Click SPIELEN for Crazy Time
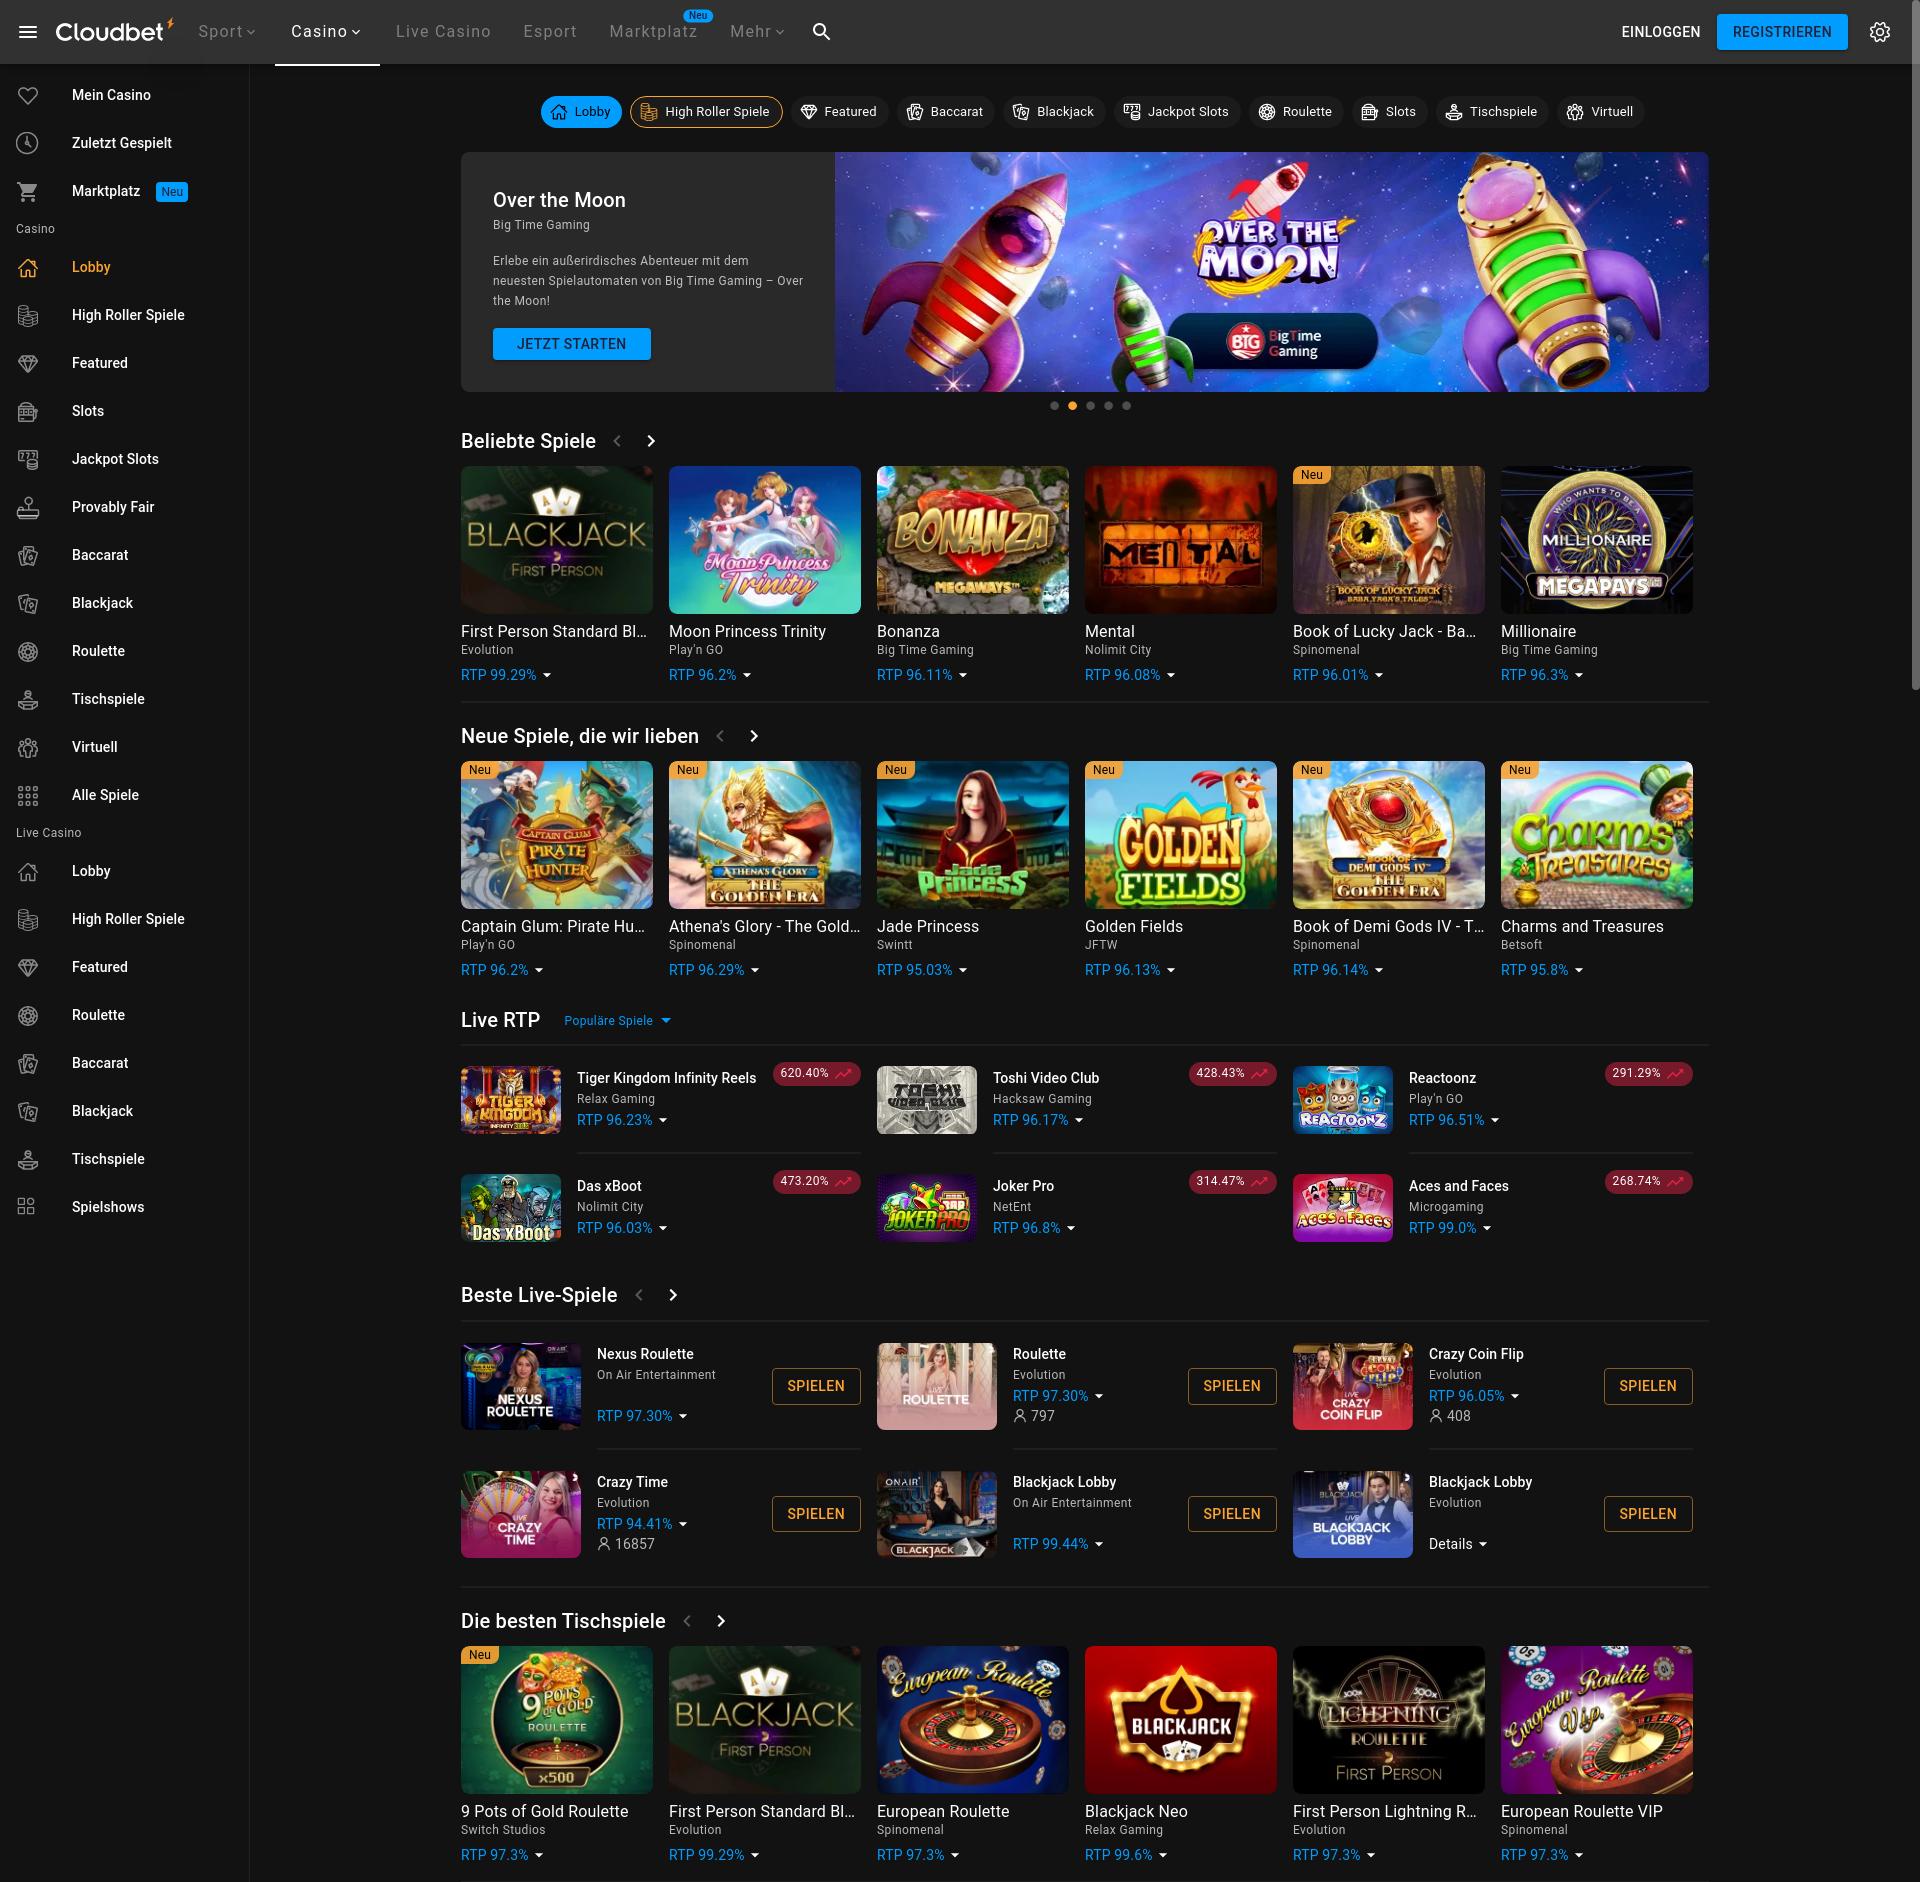1920x1882 pixels. (x=815, y=1513)
